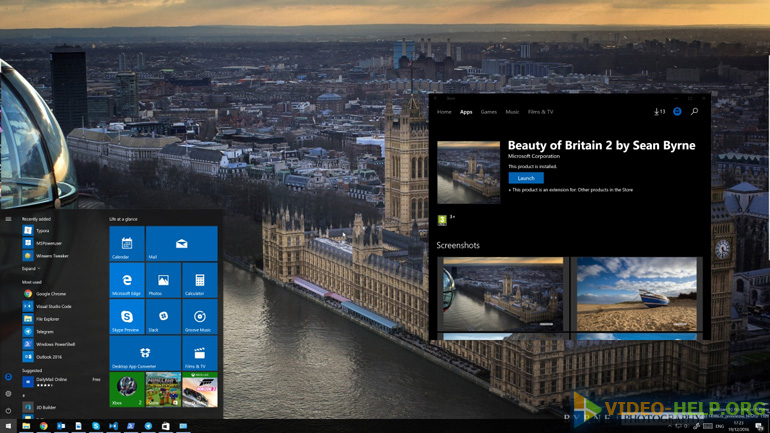Click the Skype Preview tile
Image resolution: width=770 pixels, height=433 pixels.
(127, 317)
